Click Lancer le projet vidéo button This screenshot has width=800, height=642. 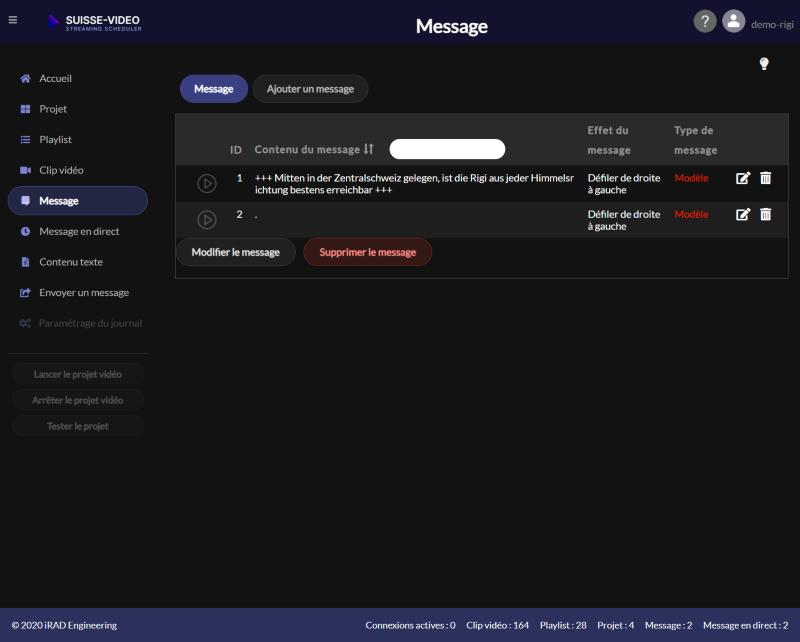(x=78, y=375)
